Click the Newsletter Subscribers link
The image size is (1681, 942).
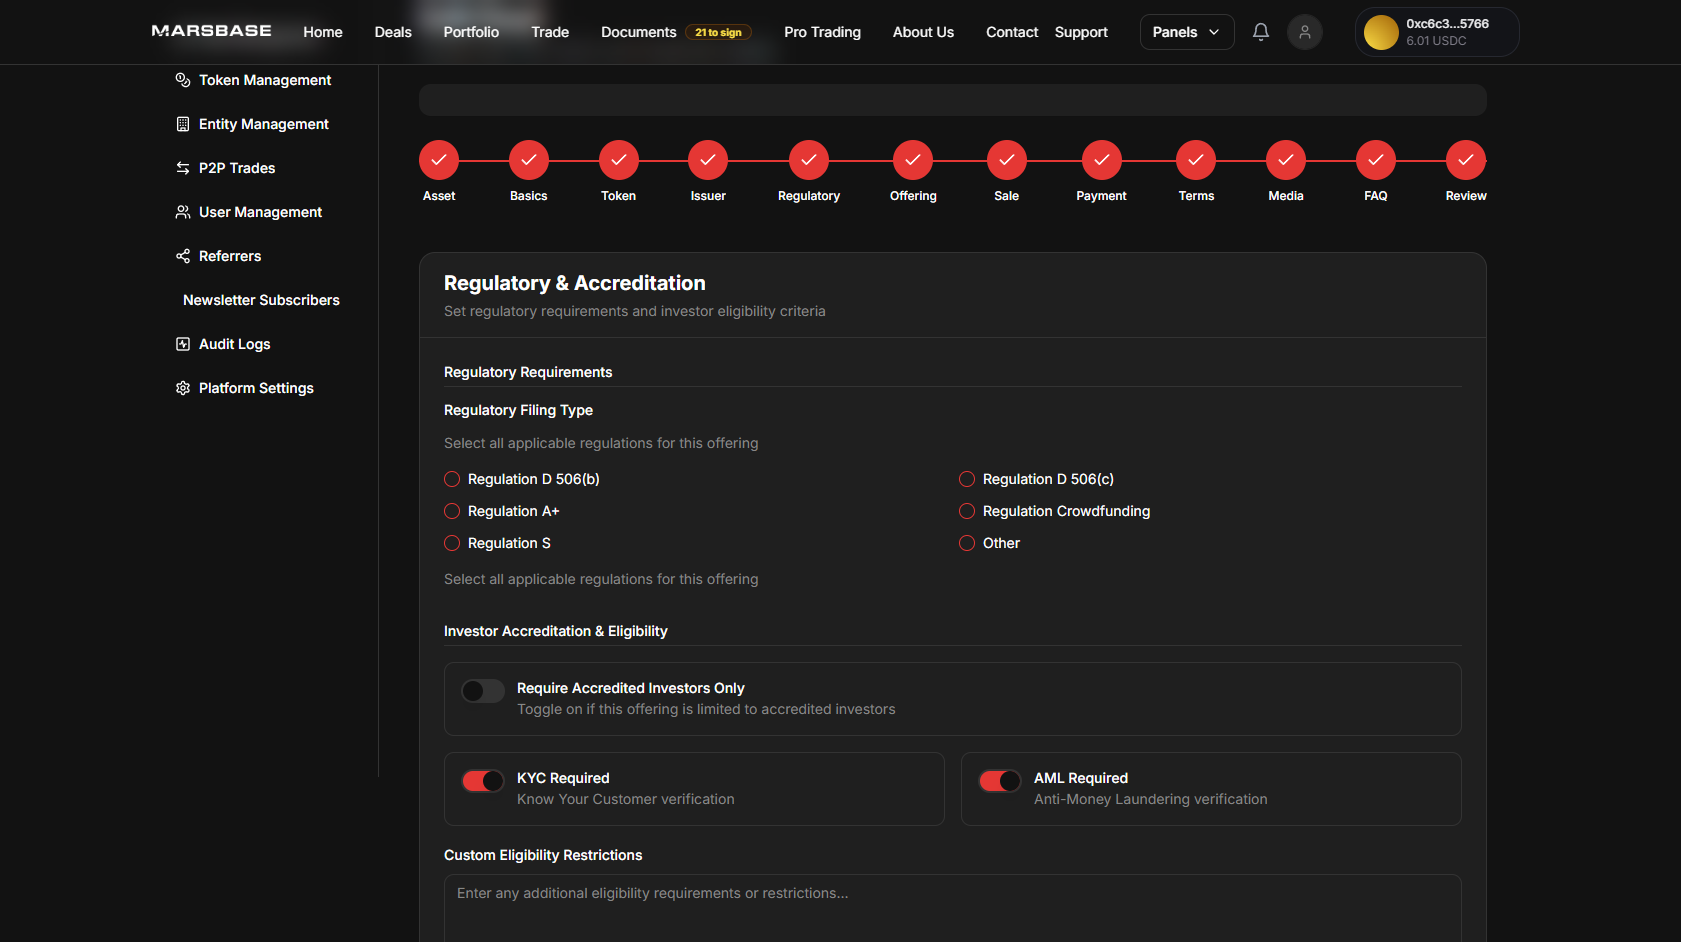(260, 299)
